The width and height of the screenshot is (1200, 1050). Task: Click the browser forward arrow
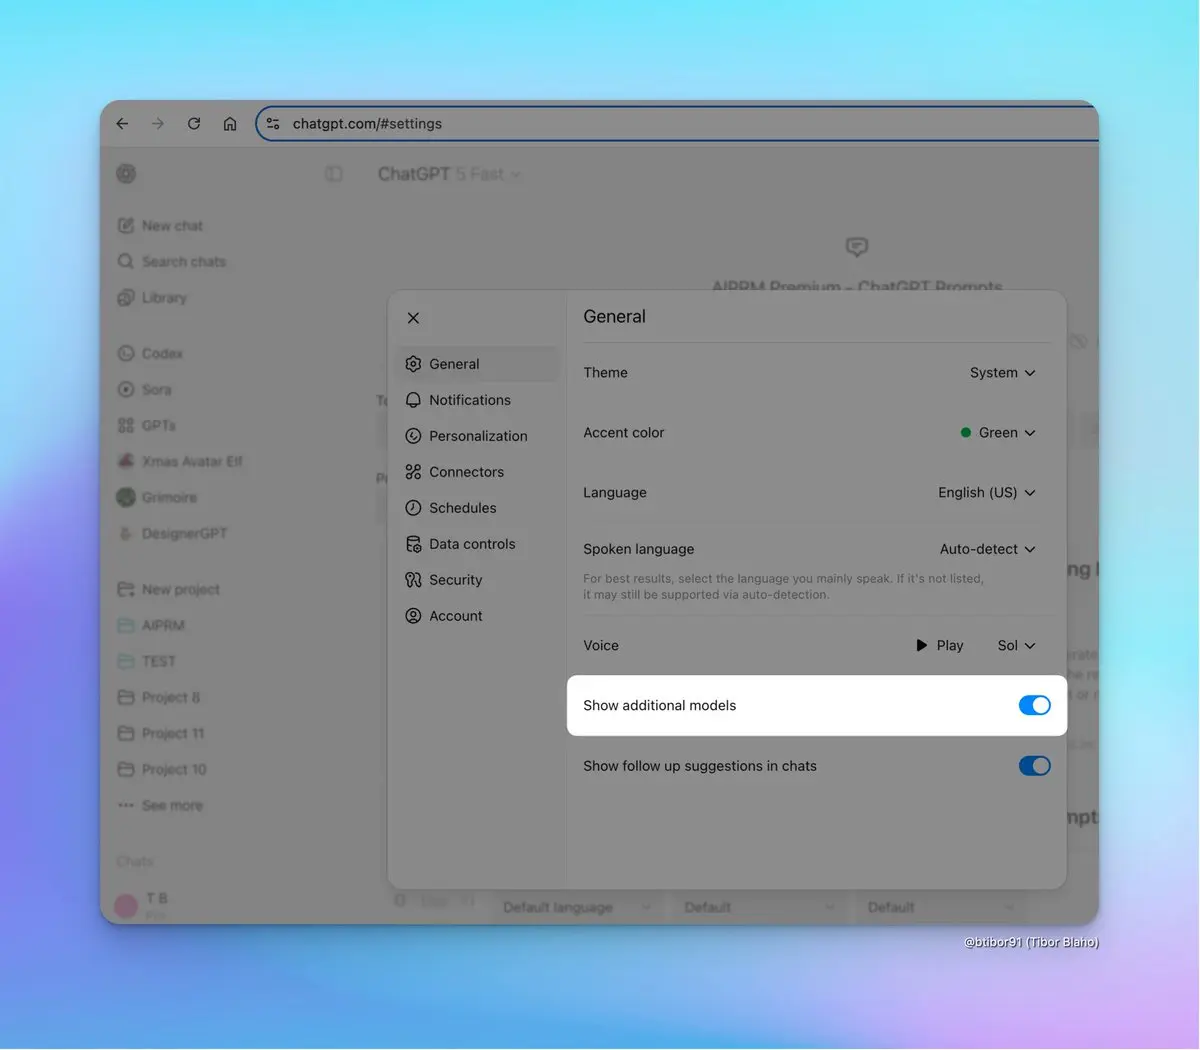coord(158,124)
